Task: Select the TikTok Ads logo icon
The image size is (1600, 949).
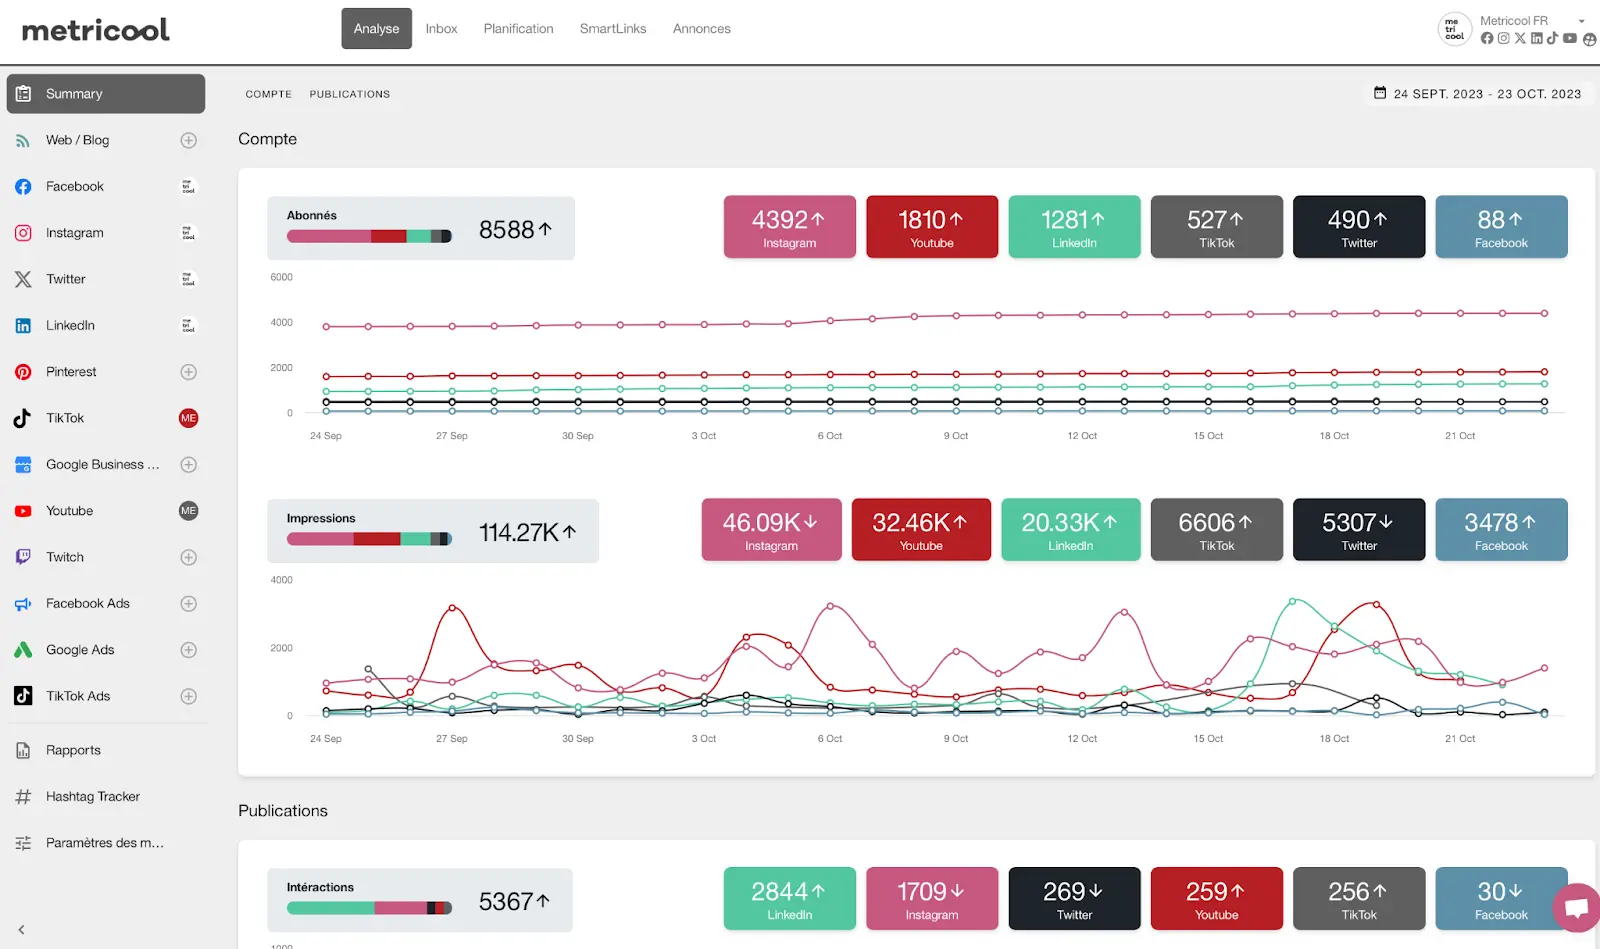Action: coord(23,696)
